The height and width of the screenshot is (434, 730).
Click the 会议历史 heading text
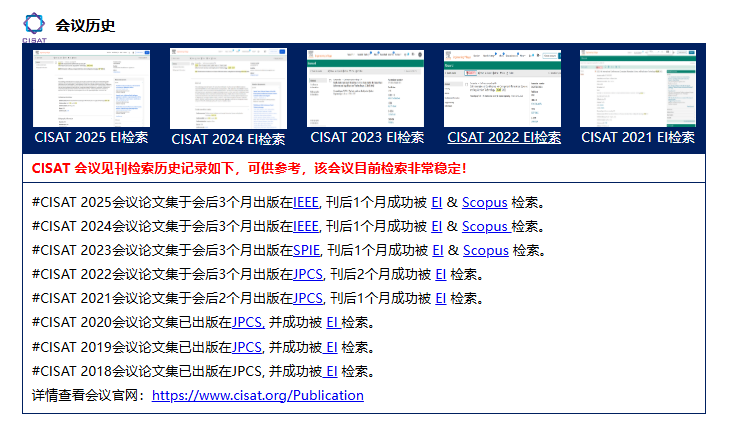85,26
